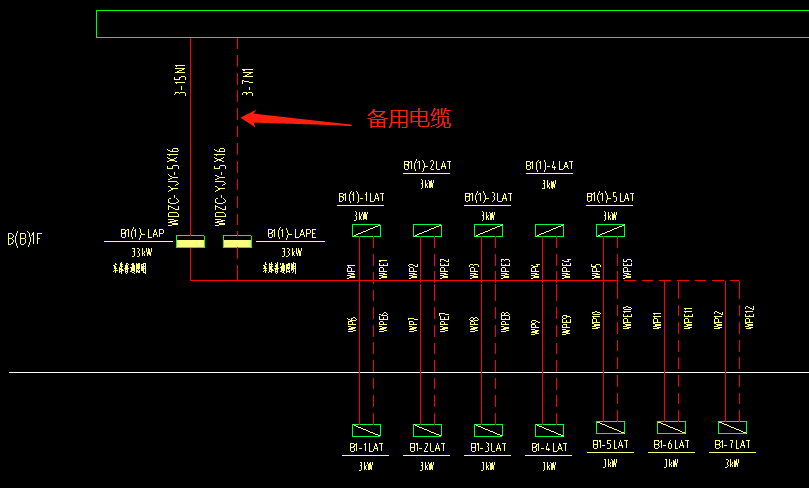Select the WP5 circuit label

tap(596, 271)
